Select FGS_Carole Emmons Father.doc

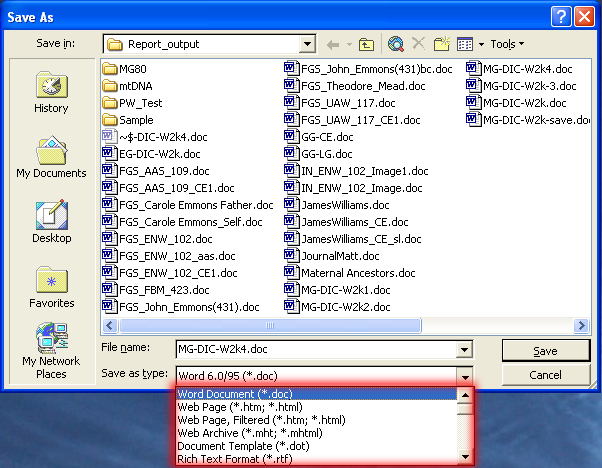pyautogui.click(x=188, y=205)
